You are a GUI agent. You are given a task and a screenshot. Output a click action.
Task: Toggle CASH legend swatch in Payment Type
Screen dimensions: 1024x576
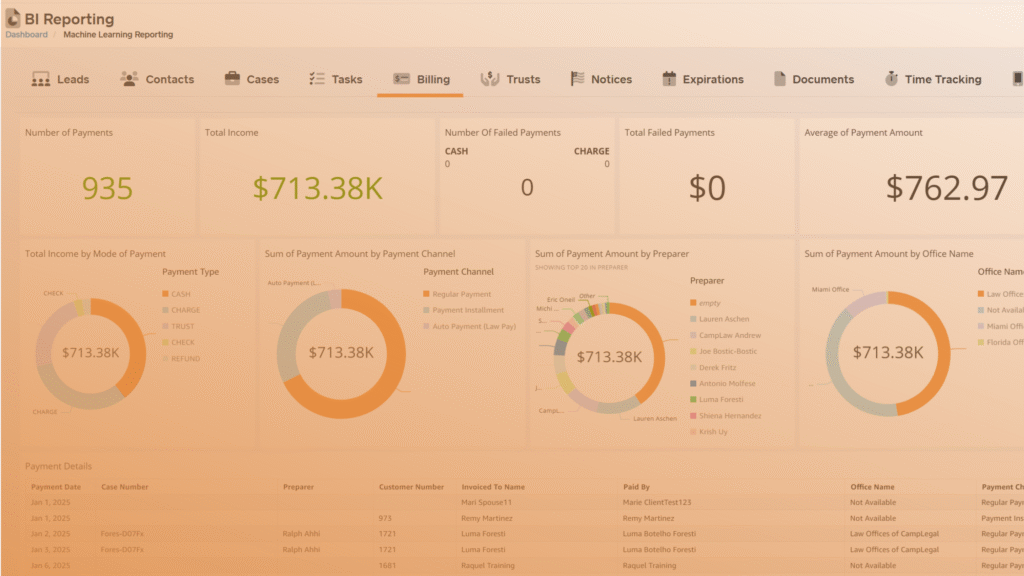[x=165, y=294]
